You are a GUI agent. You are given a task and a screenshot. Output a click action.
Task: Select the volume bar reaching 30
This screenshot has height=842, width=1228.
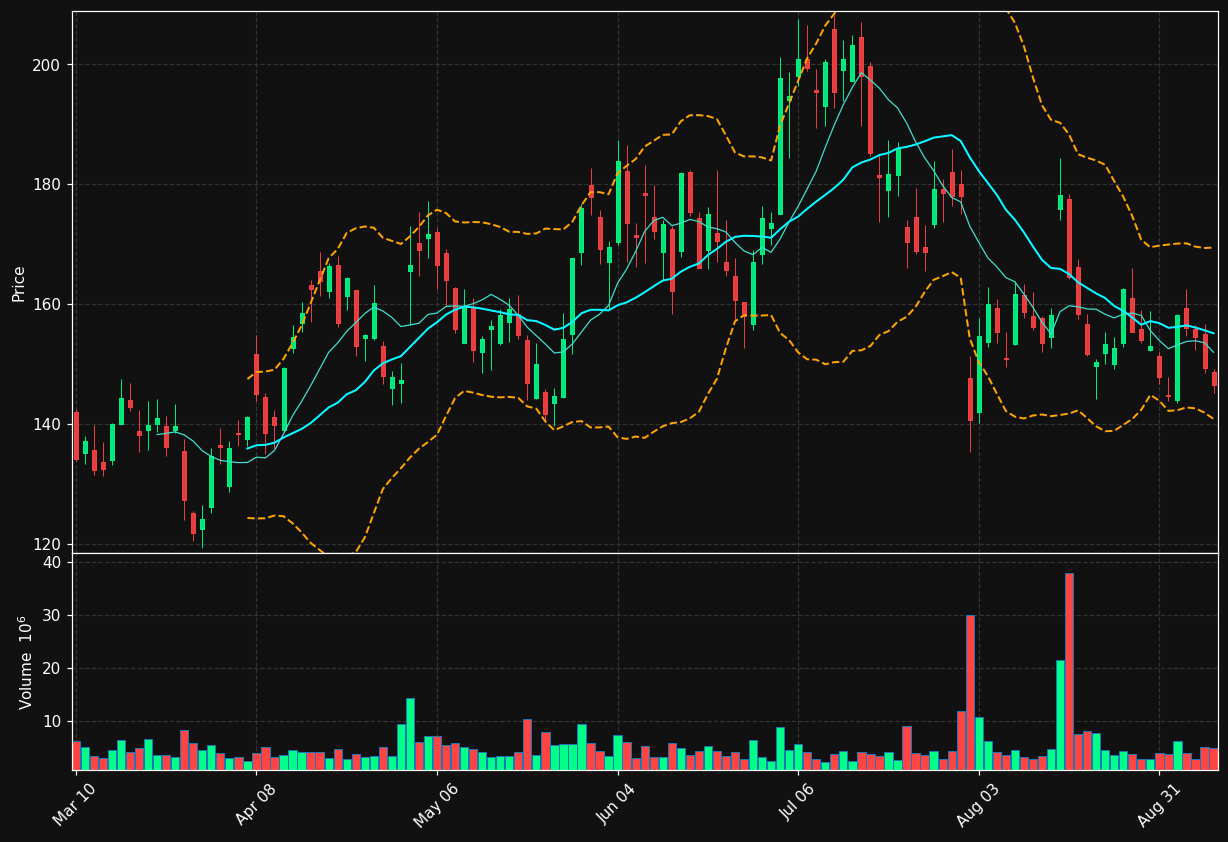(970, 692)
